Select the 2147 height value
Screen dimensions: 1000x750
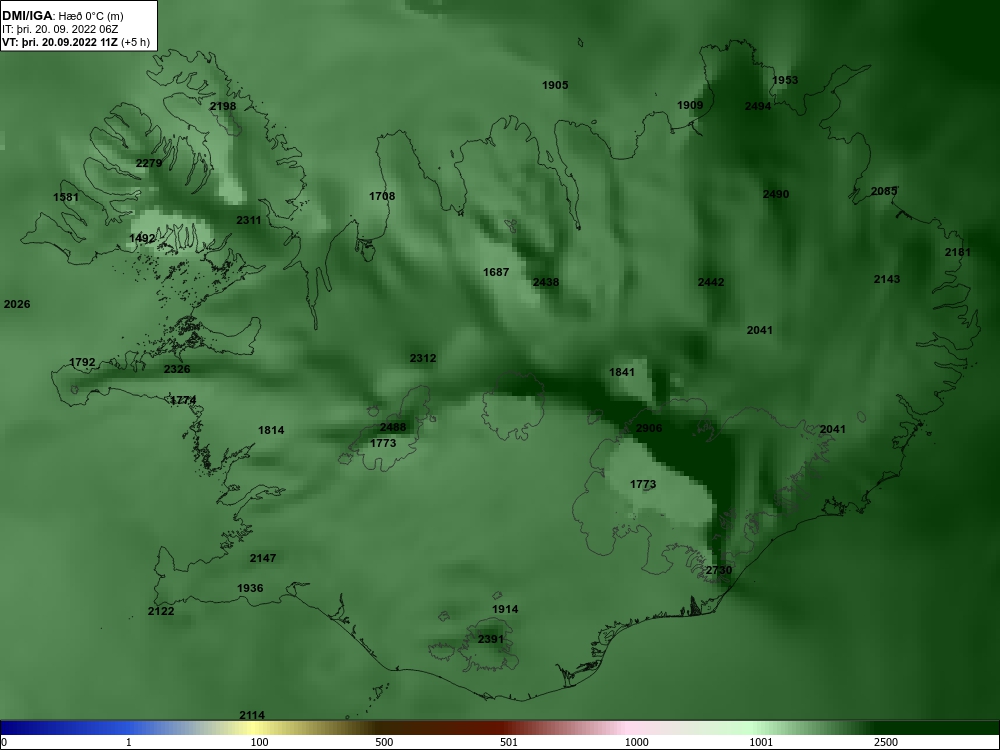tap(263, 558)
